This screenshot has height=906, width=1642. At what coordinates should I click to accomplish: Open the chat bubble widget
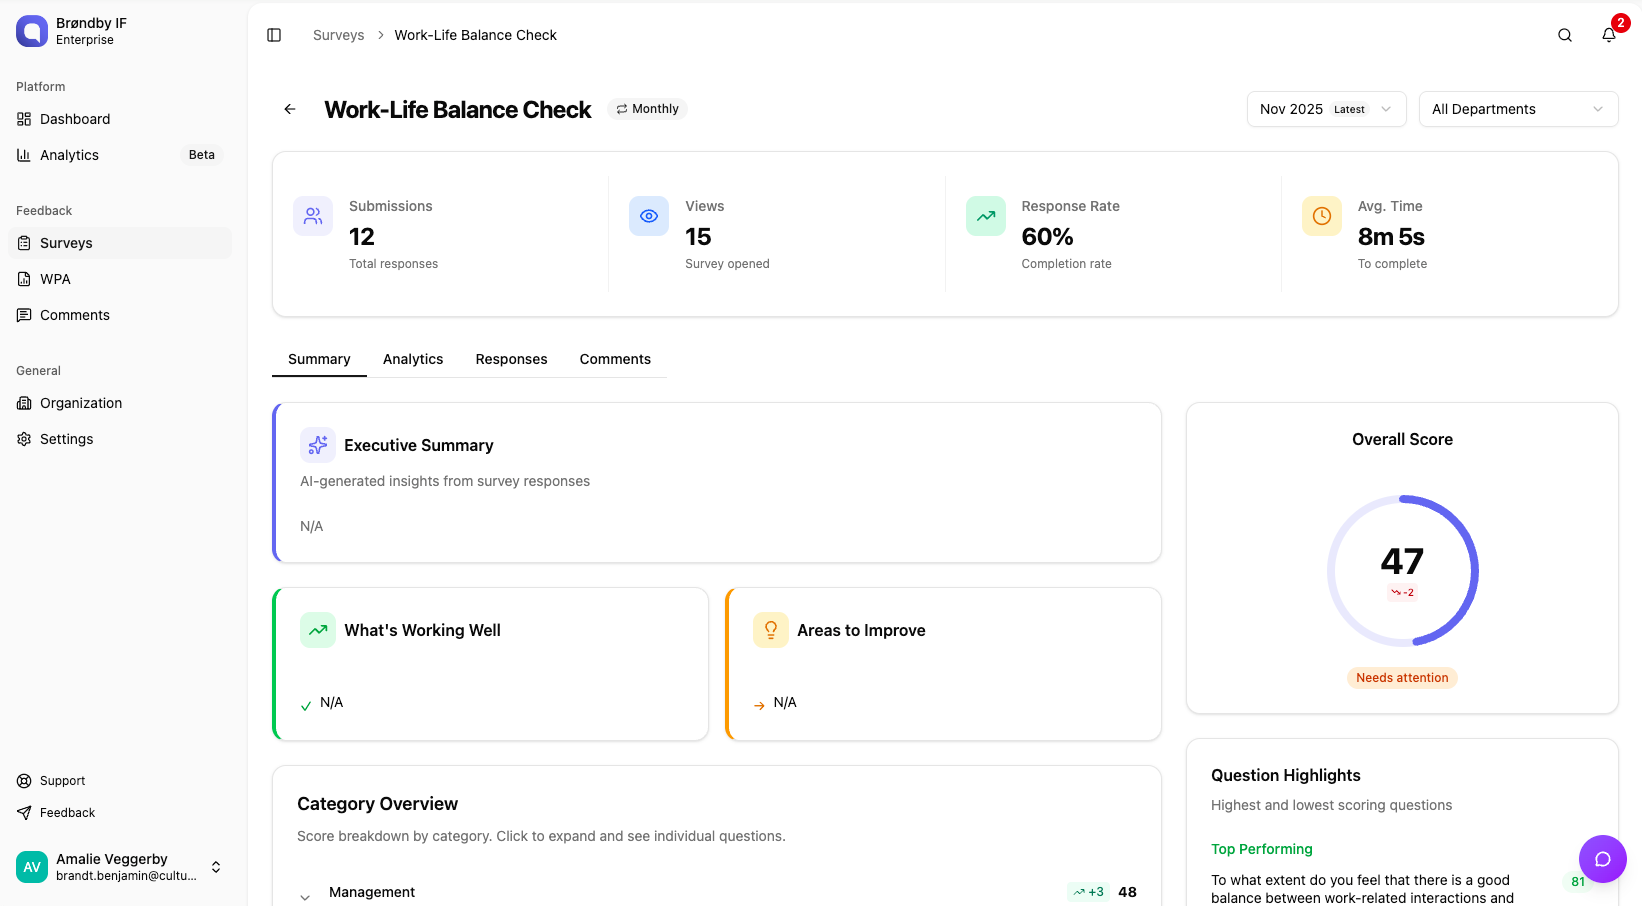coord(1602,859)
